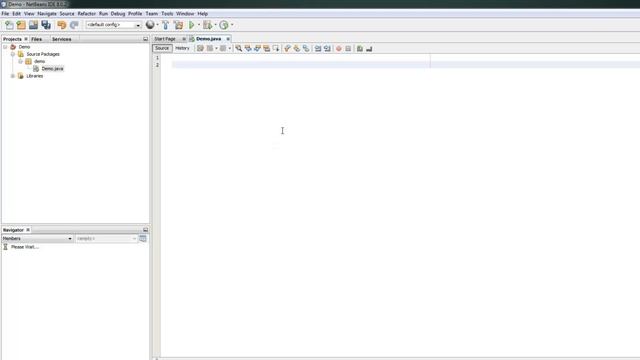
Task: Click the Find Next Occurrence icon
Action: tap(257, 49)
